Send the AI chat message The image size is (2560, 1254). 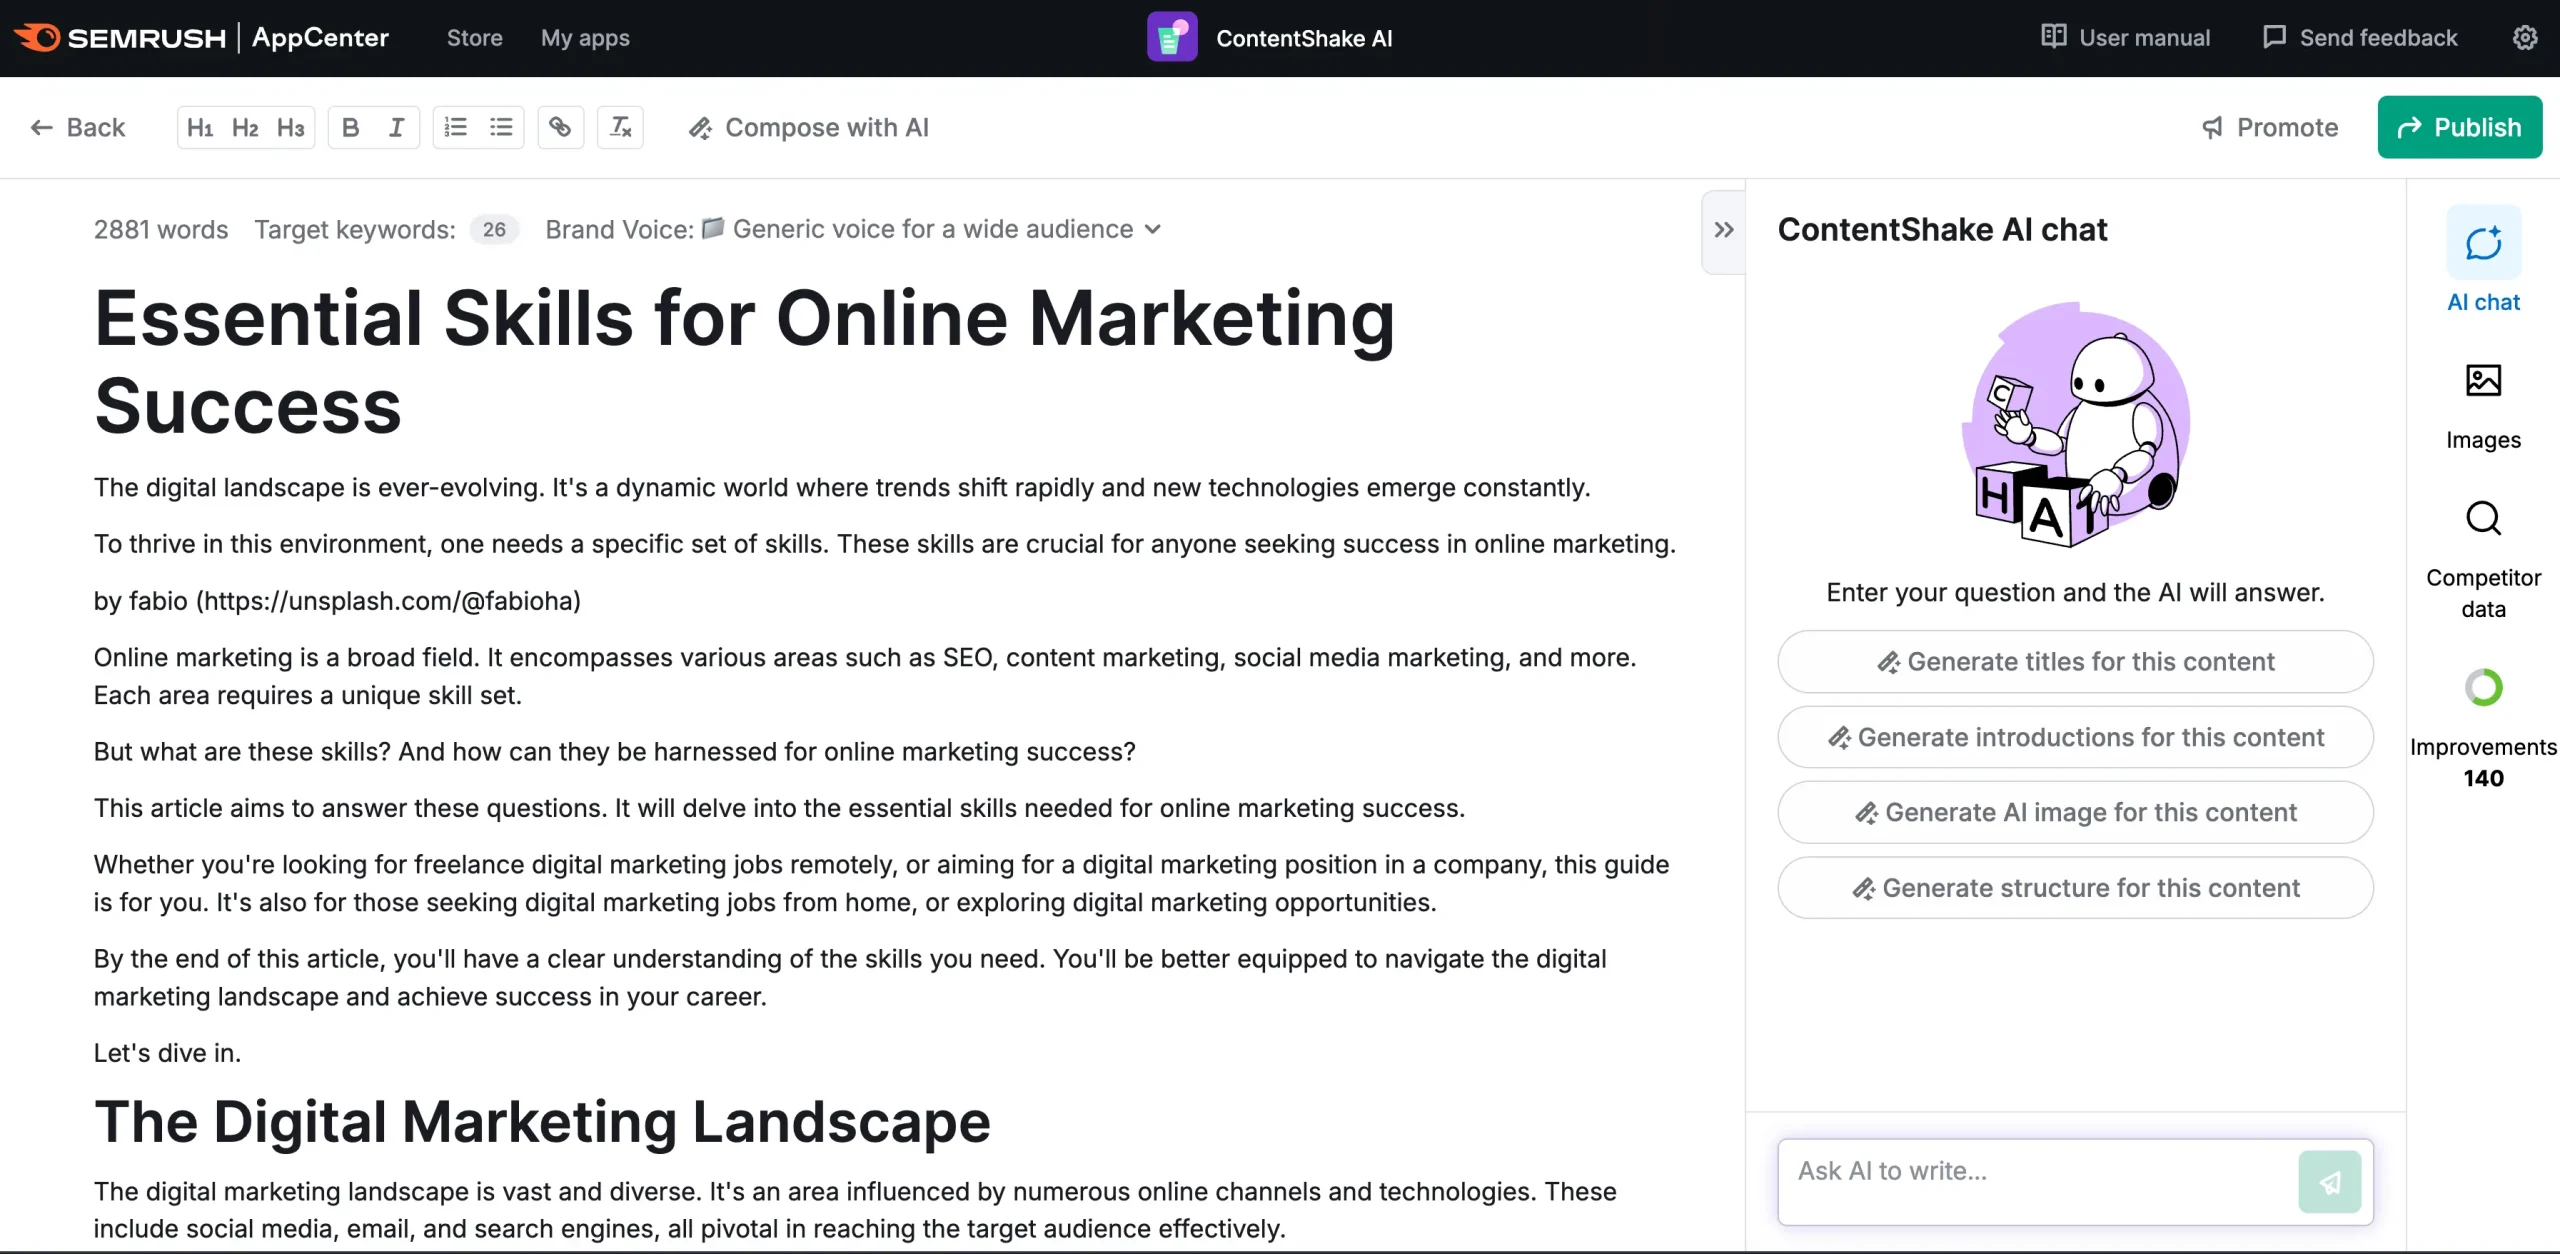[2329, 1182]
